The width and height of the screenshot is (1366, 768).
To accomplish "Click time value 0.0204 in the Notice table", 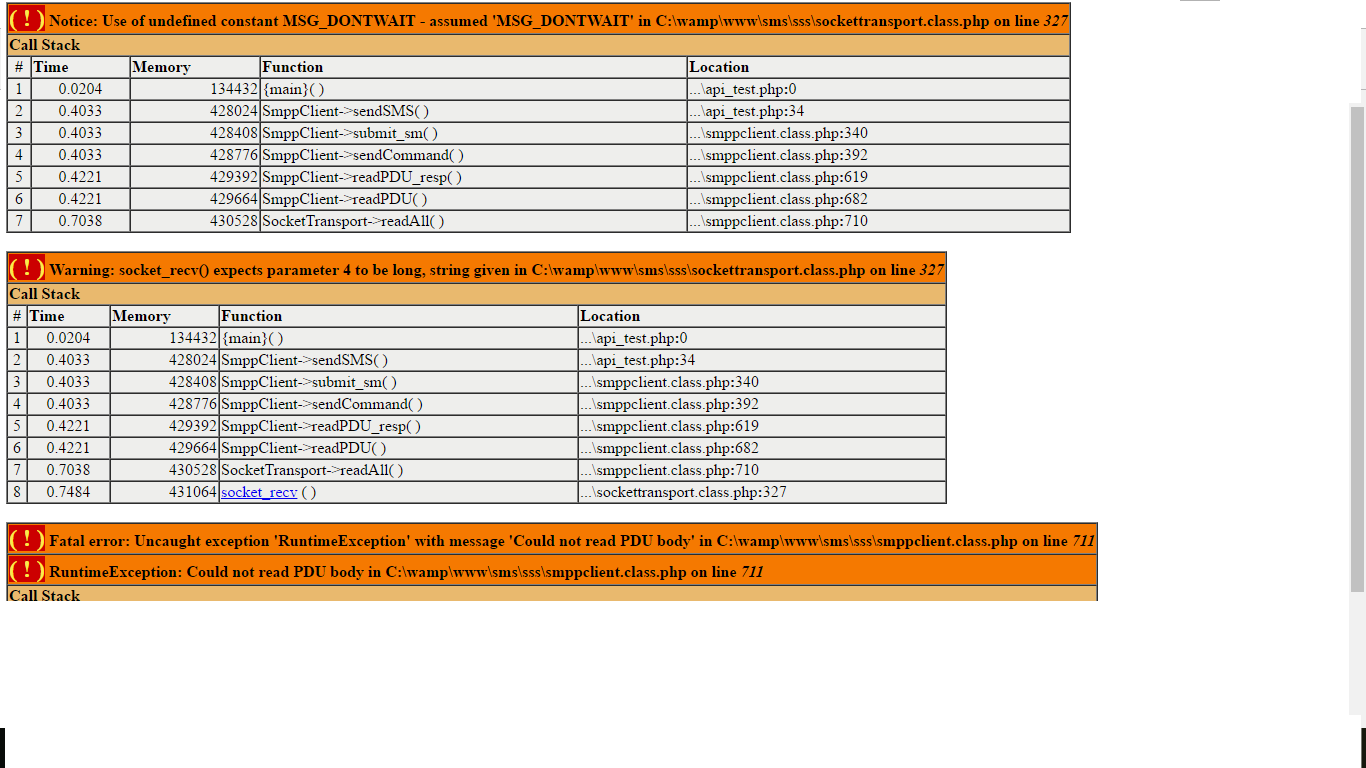I will 80,89.
